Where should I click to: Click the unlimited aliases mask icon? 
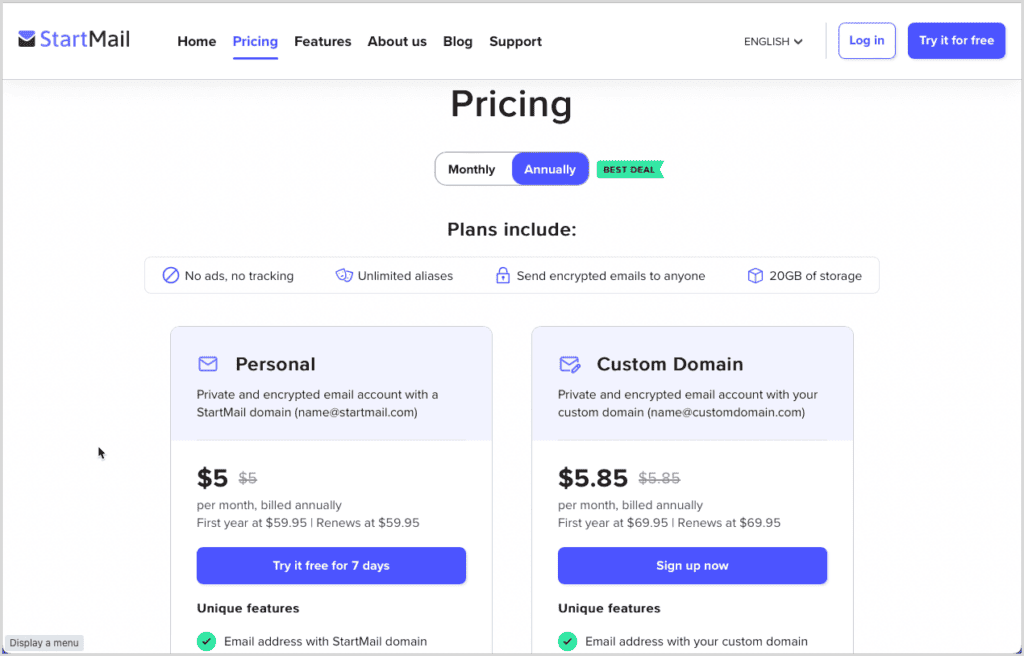[x=344, y=275]
